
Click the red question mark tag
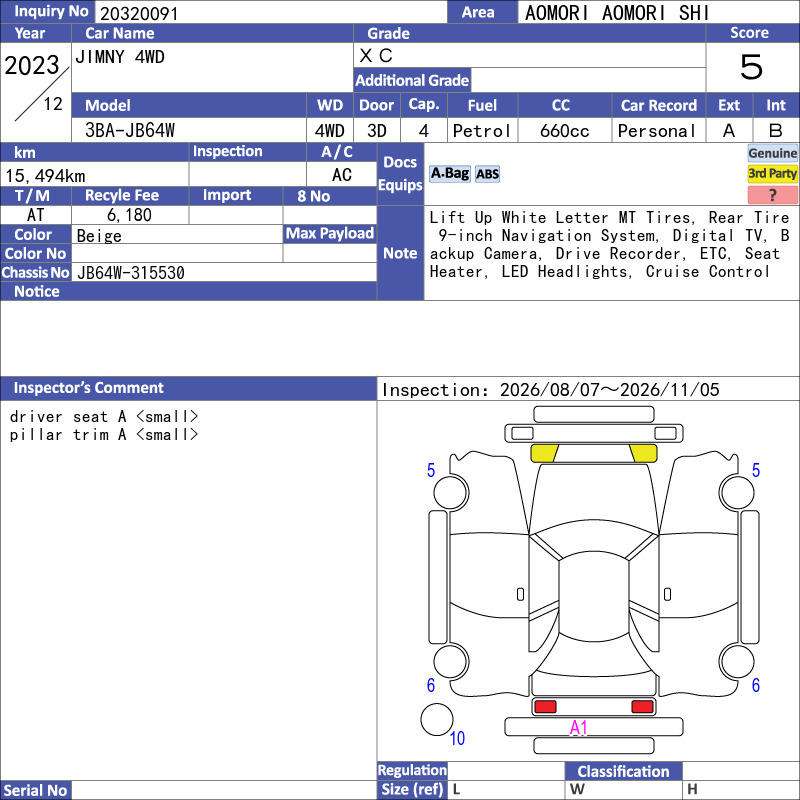[x=772, y=194]
